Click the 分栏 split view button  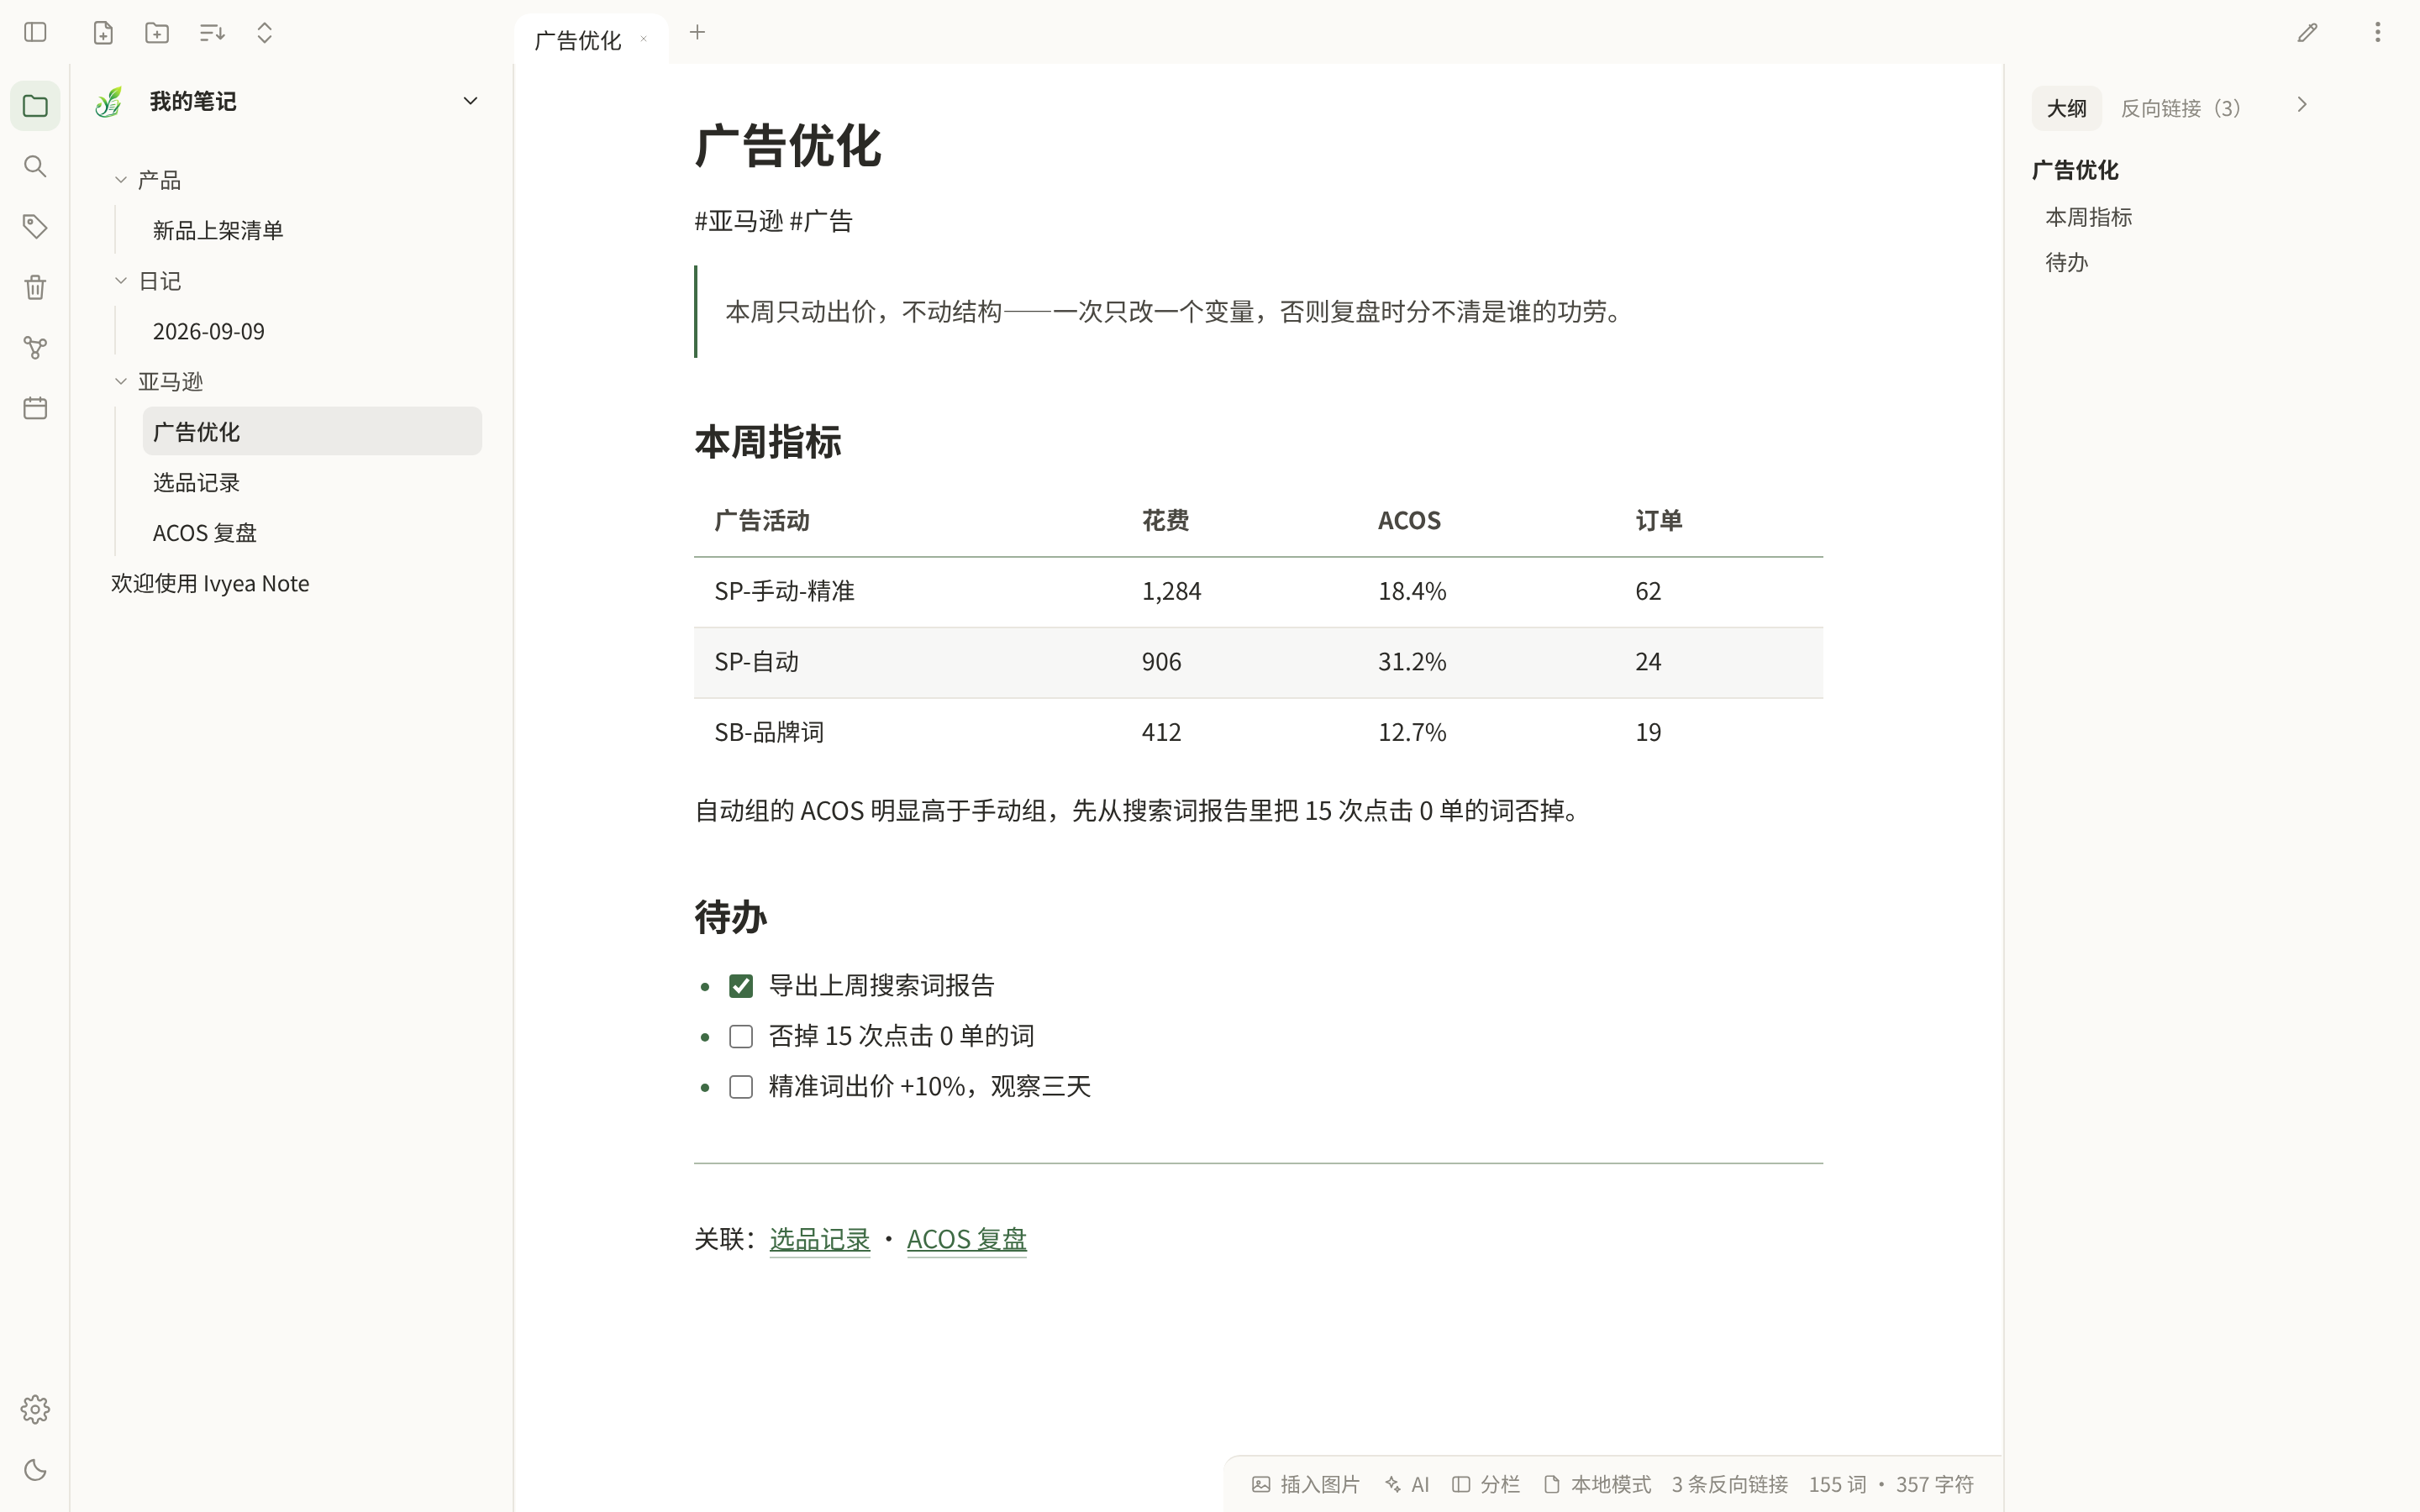pyautogui.click(x=1486, y=1484)
